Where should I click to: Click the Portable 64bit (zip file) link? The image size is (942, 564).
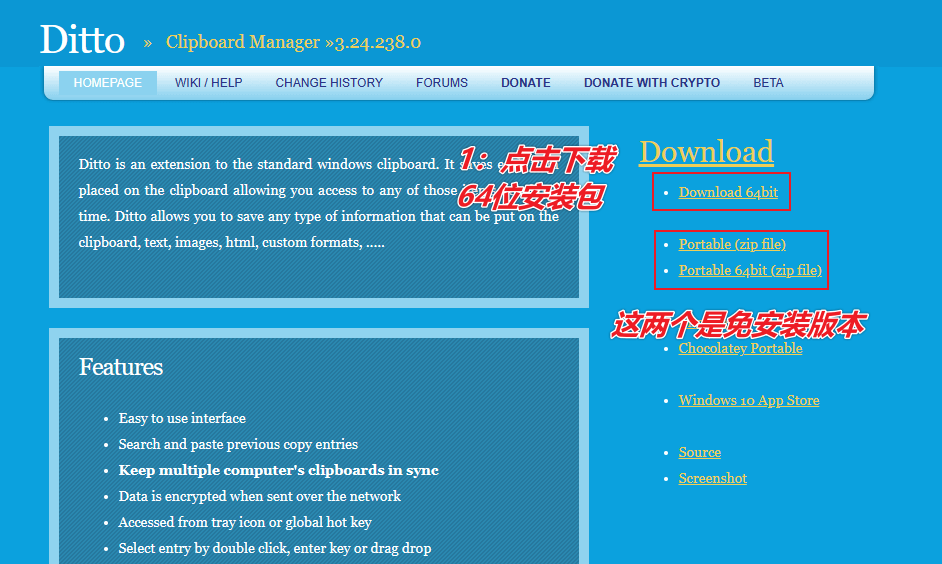click(750, 270)
